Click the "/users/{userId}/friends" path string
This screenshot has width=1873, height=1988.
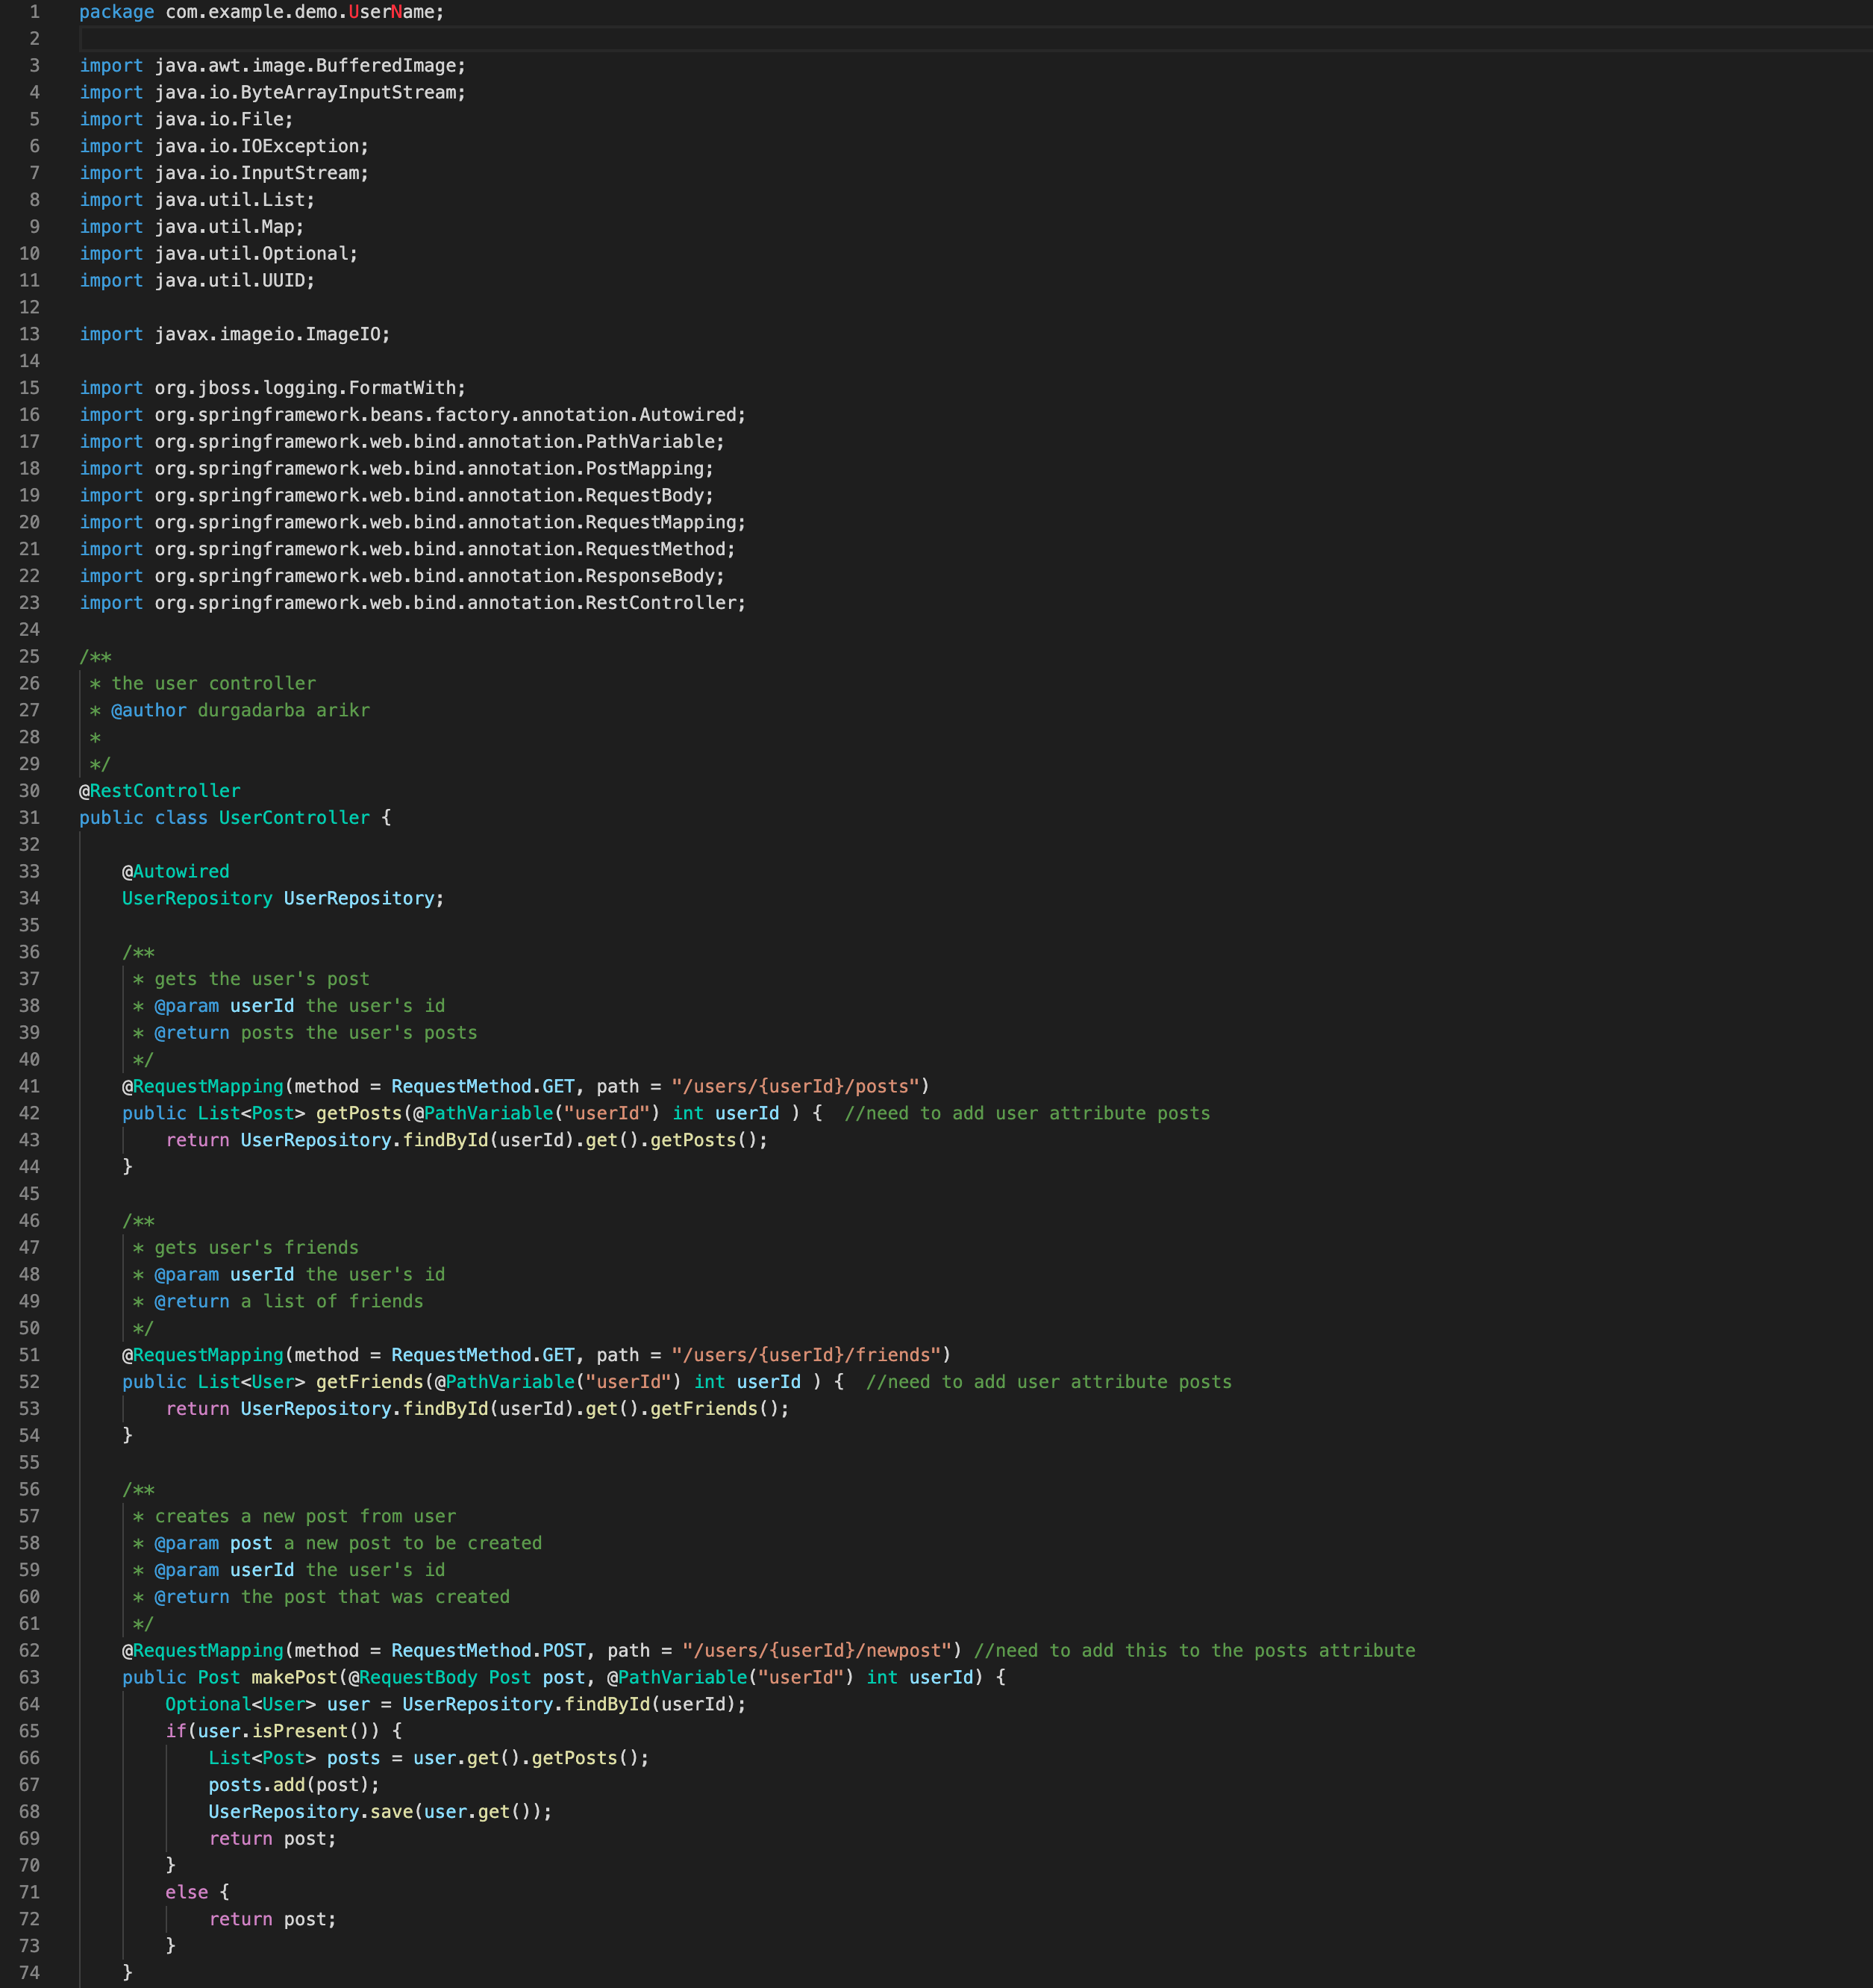tap(806, 1355)
